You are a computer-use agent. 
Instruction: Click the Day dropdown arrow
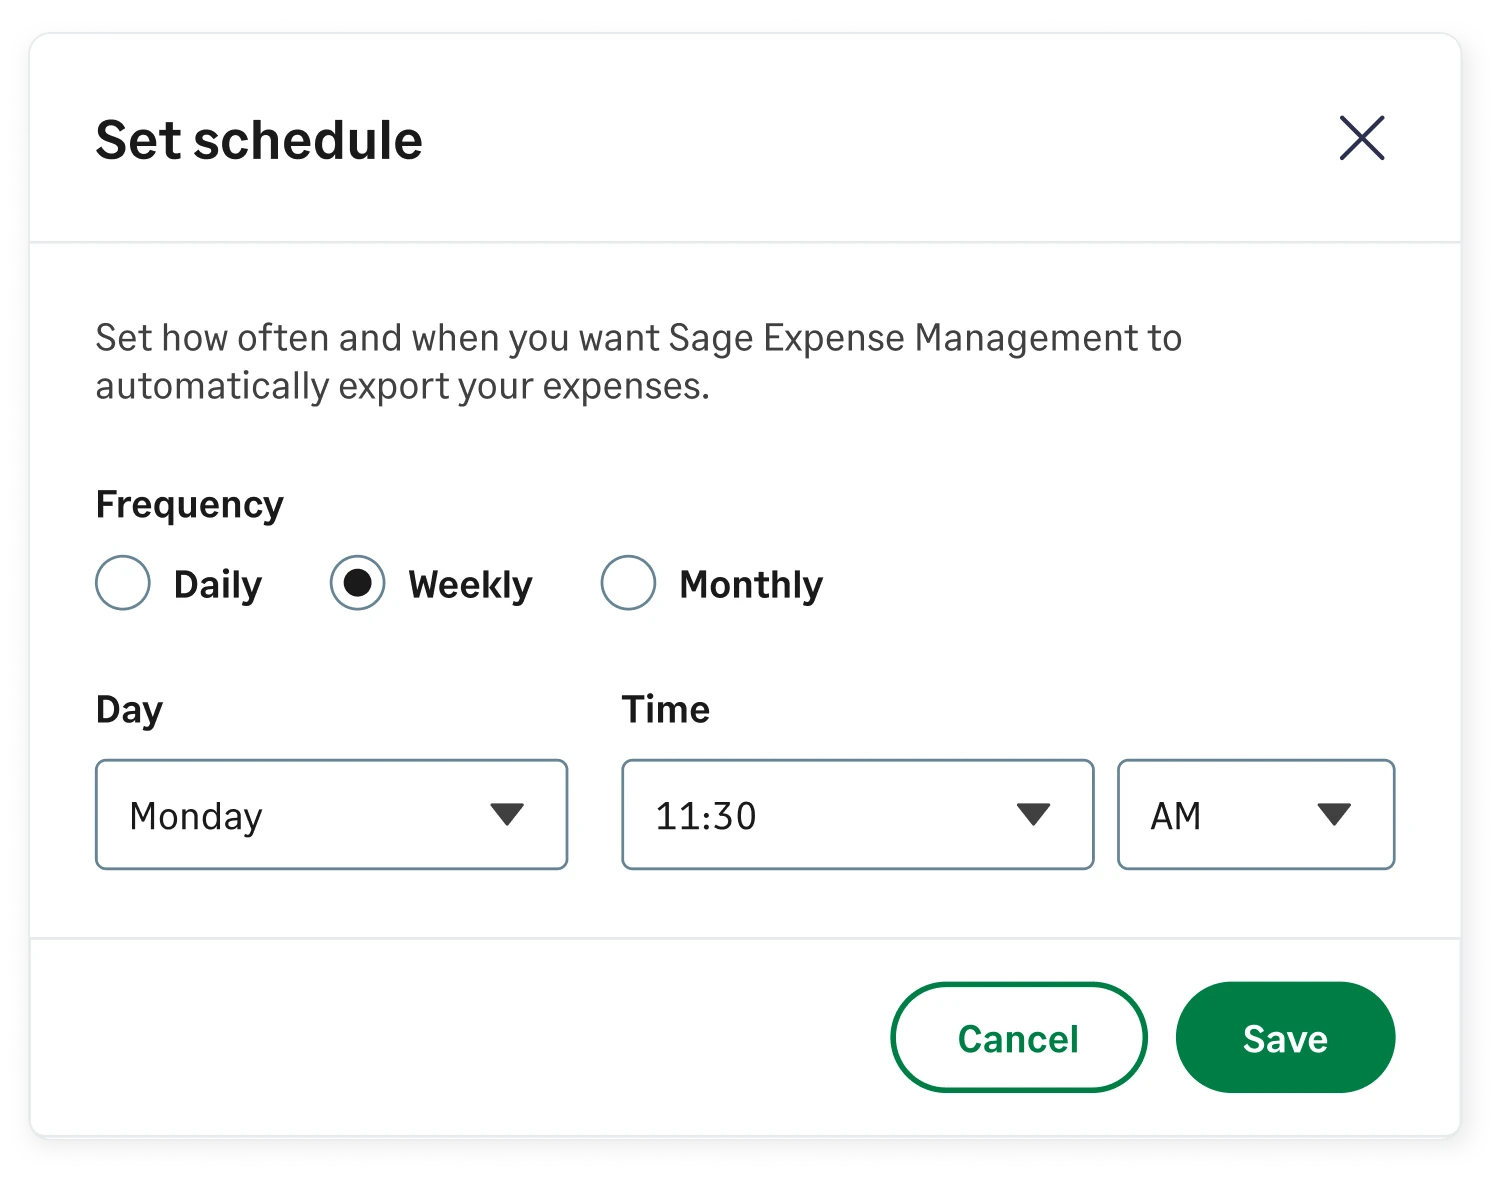pyautogui.click(x=508, y=814)
